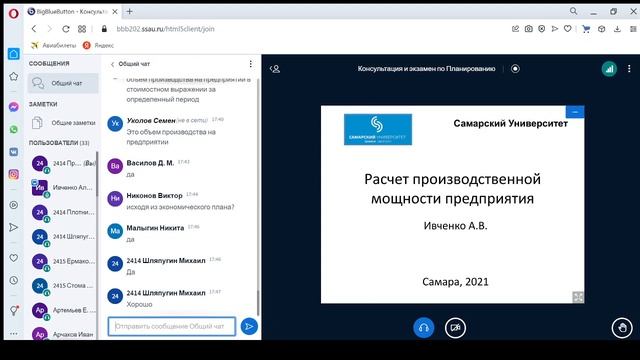Viewport: 640px width, 360px height.
Task: Click the chat message input field
Action: click(x=172, y=327)
